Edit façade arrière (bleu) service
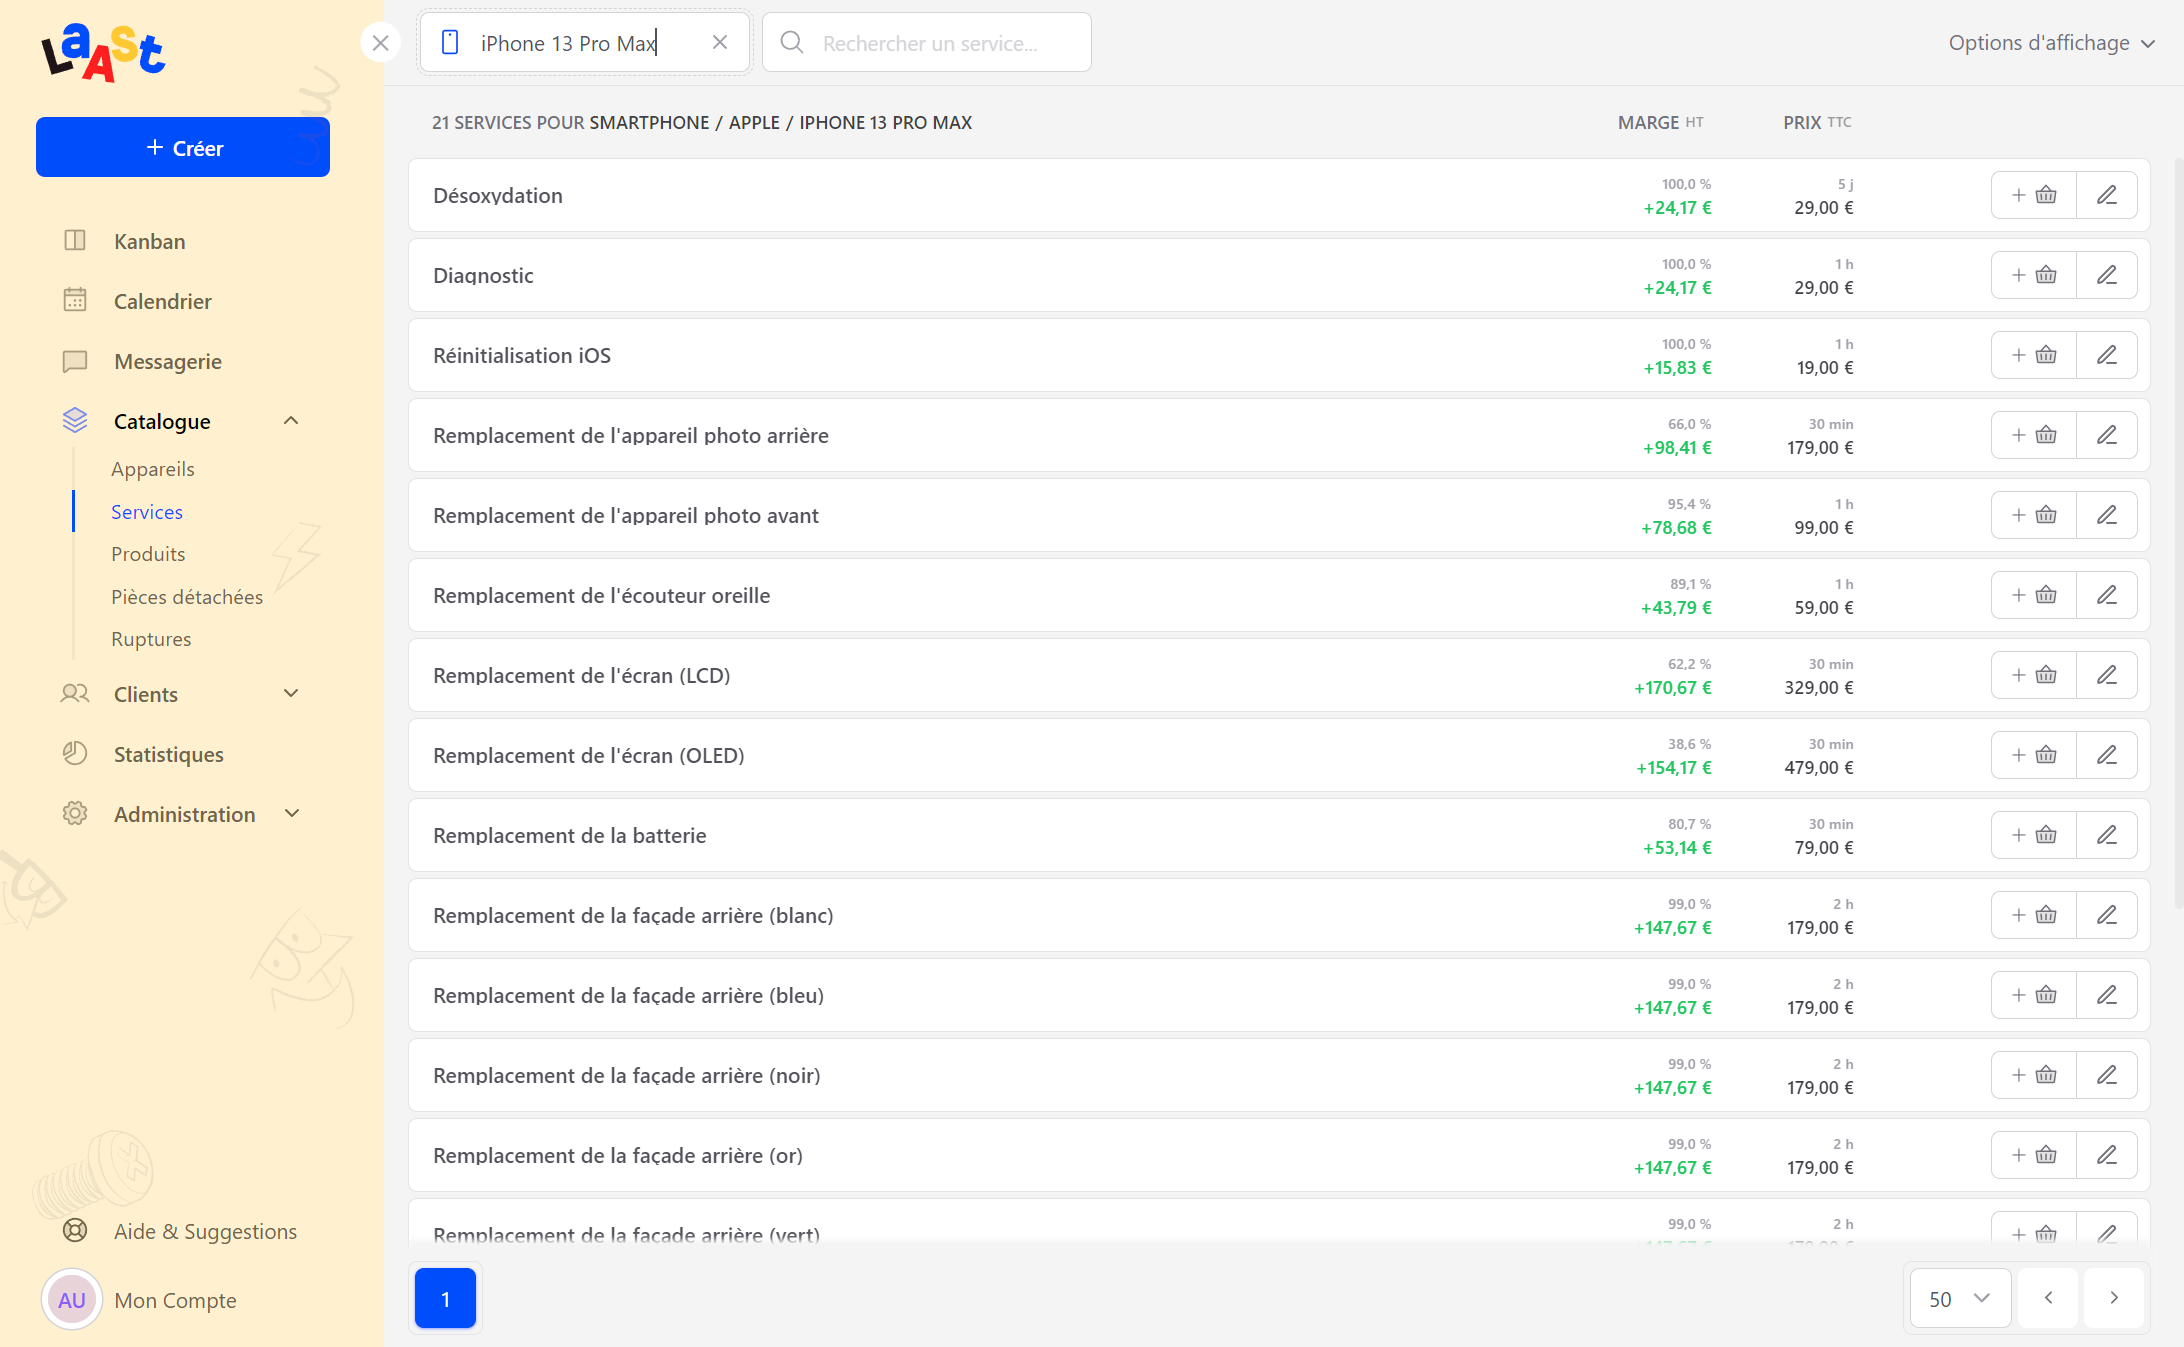This screenshot has width=2184, height=1347. point(2107,995)
